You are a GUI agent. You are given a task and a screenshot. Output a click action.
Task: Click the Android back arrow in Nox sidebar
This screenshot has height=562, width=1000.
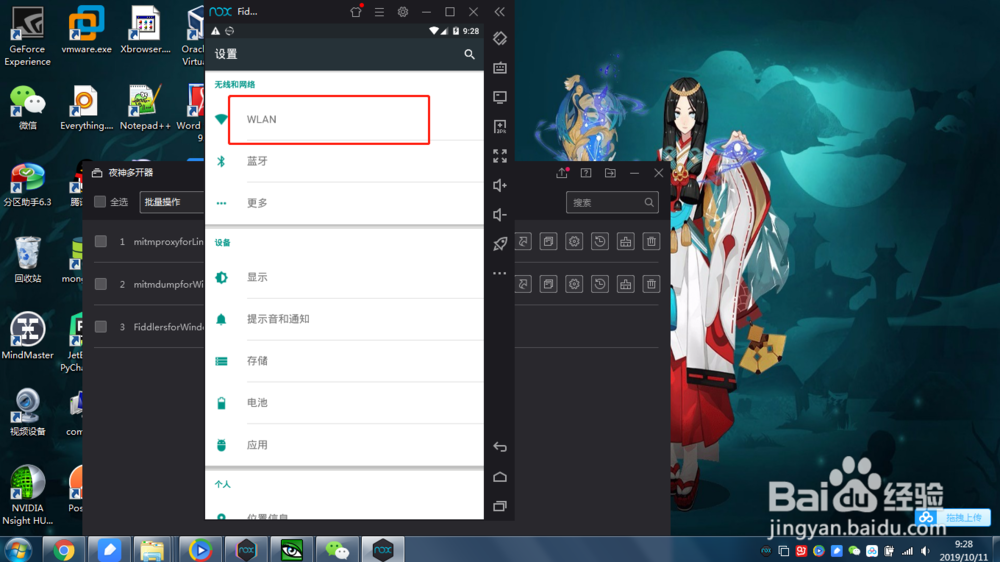click(x=500, y=447)
